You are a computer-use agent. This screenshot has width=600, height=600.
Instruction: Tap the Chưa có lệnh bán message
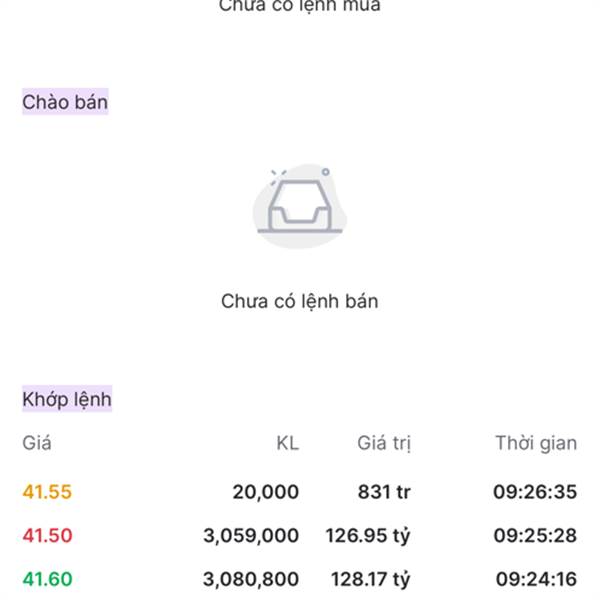coord(300,302)
